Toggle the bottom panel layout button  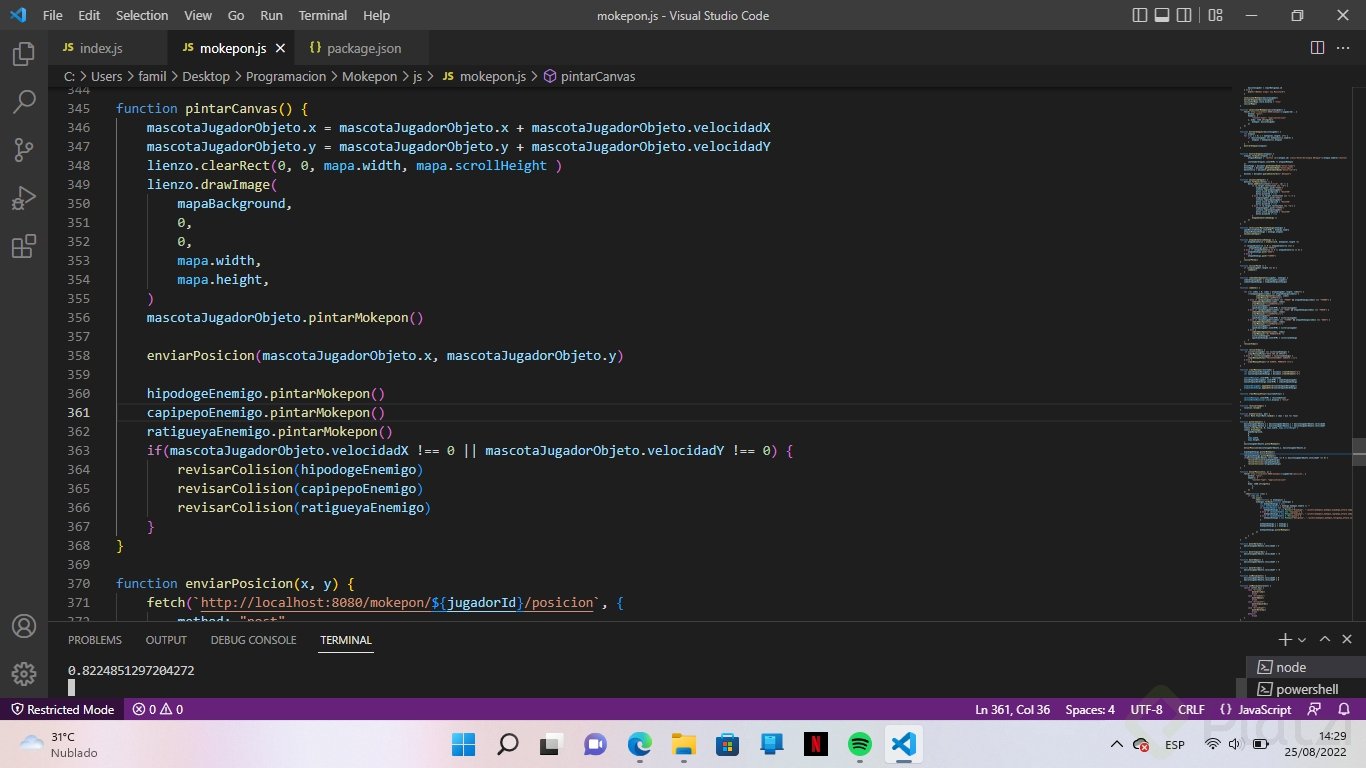(x=1163, y=16)
